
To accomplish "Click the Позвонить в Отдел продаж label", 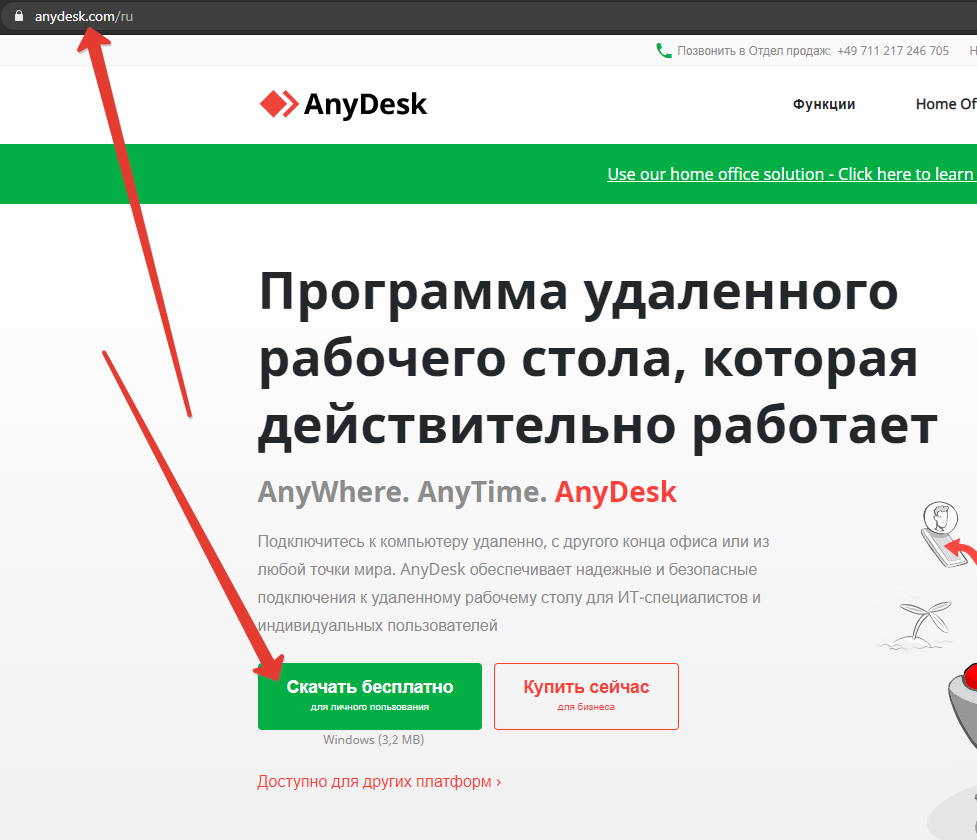I will pyautogui.click(x=753, y=51).
